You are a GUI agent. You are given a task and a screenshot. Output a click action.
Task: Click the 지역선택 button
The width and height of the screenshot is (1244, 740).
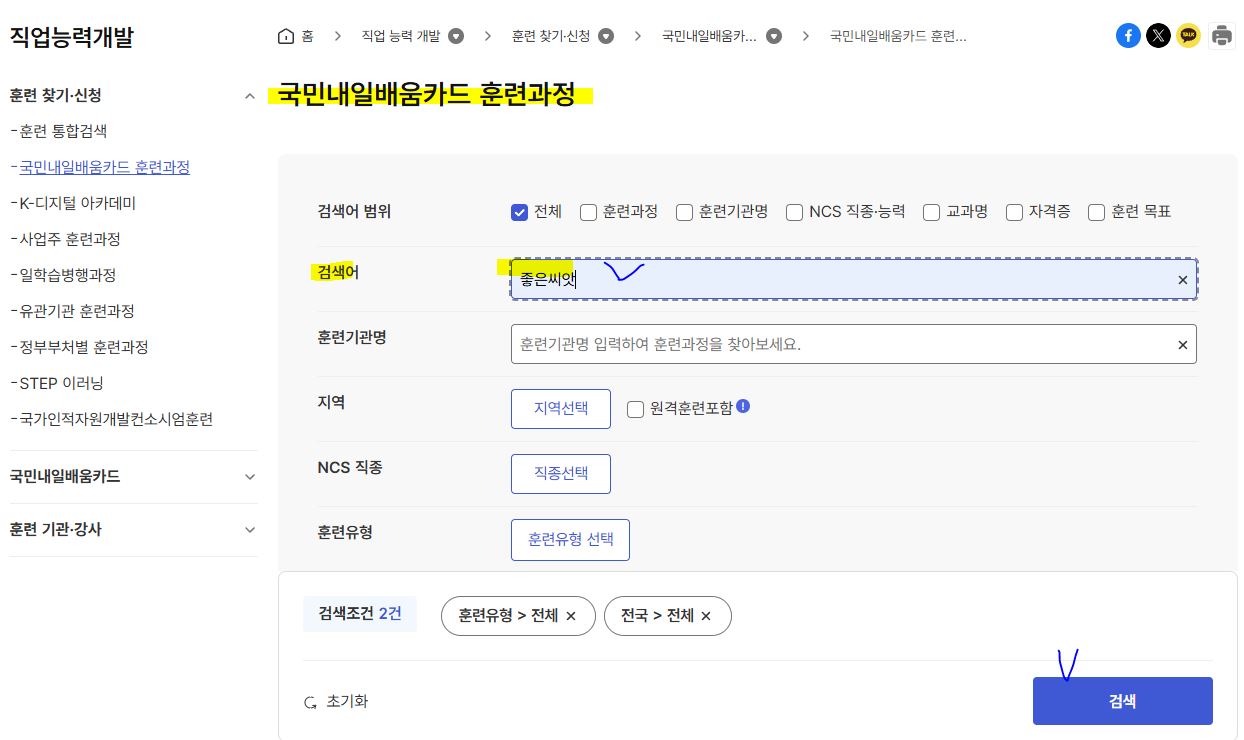[x=560, y=409]
